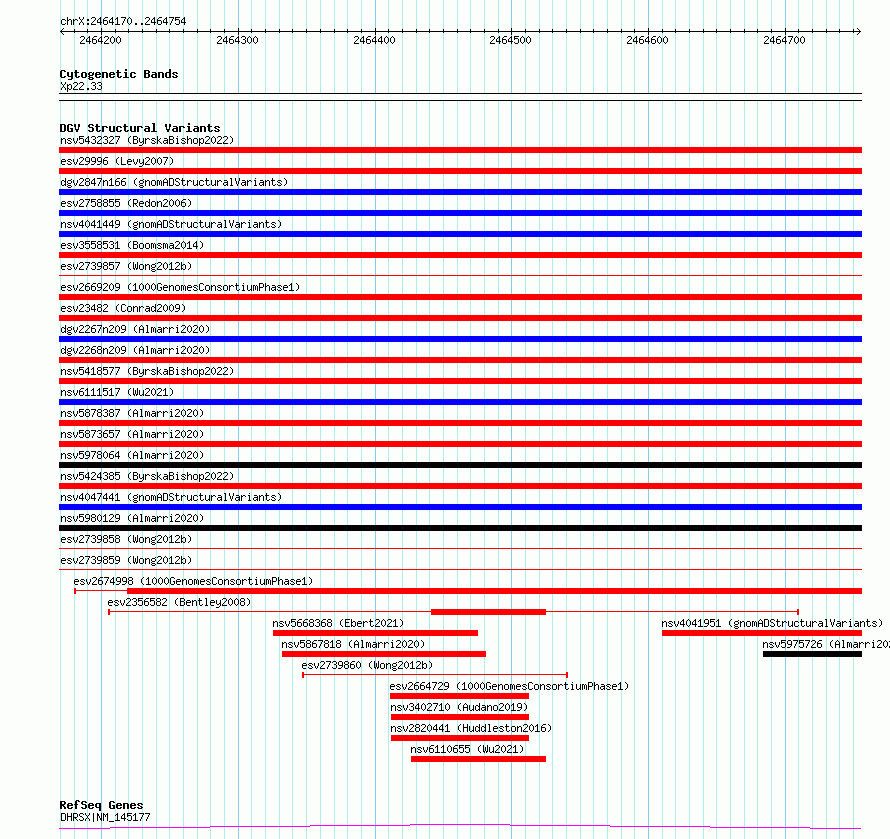Screen dimensions: 890x839
Task: Click the red bar under nsv3402710 Audano2019
Action: click(x=460, y=717)
